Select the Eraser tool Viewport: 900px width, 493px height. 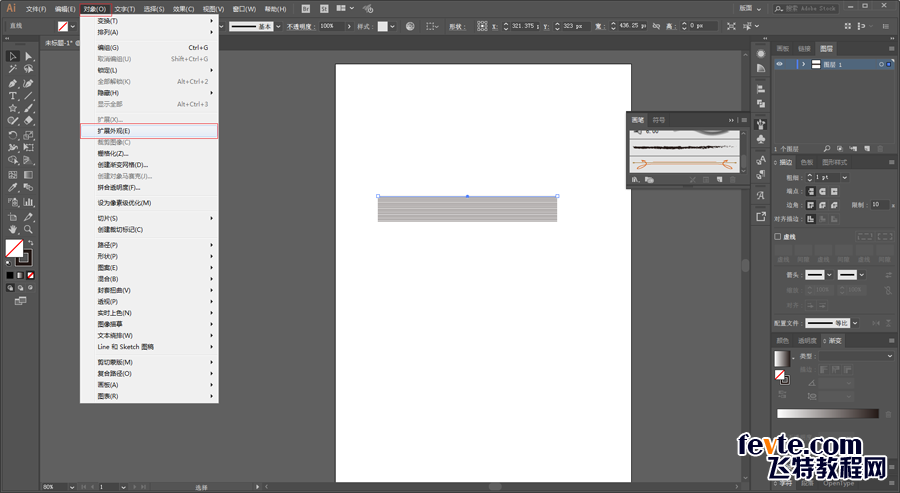pyautogui.click(x=28, y=121)
